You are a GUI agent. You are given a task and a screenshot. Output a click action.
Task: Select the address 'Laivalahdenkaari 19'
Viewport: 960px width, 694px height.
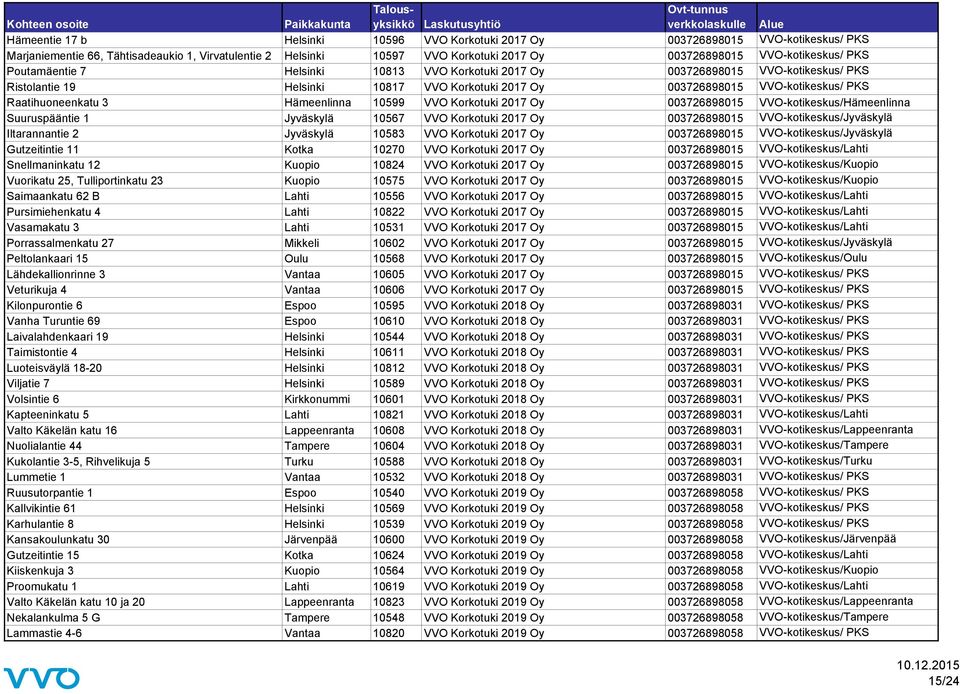57,337
